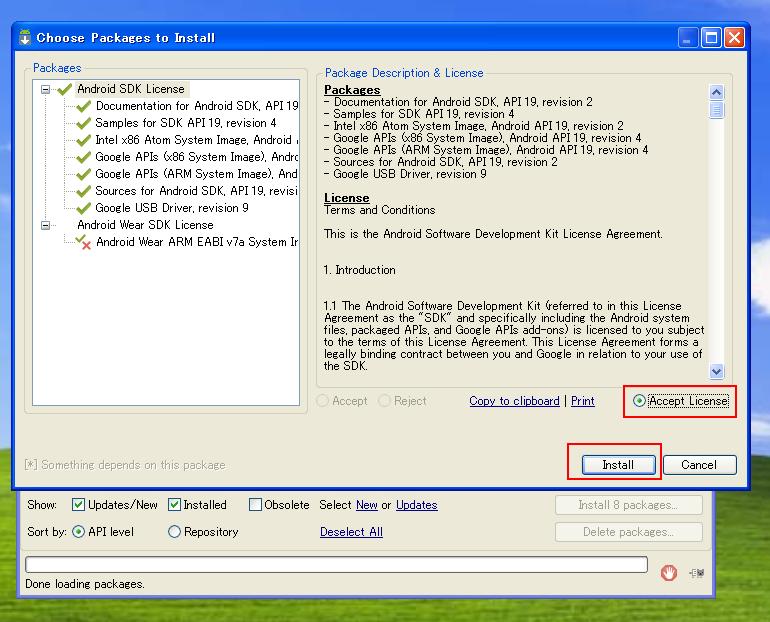Select Android Wear ARM EABI v7a System row
Viewport: 770px width, 622px height.
(197, 243)
